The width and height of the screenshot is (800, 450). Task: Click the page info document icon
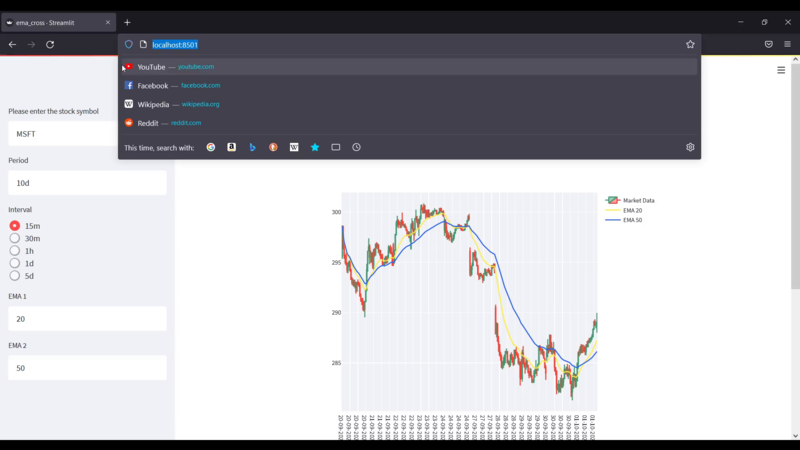pyautogui.click(x=143, y=44)
